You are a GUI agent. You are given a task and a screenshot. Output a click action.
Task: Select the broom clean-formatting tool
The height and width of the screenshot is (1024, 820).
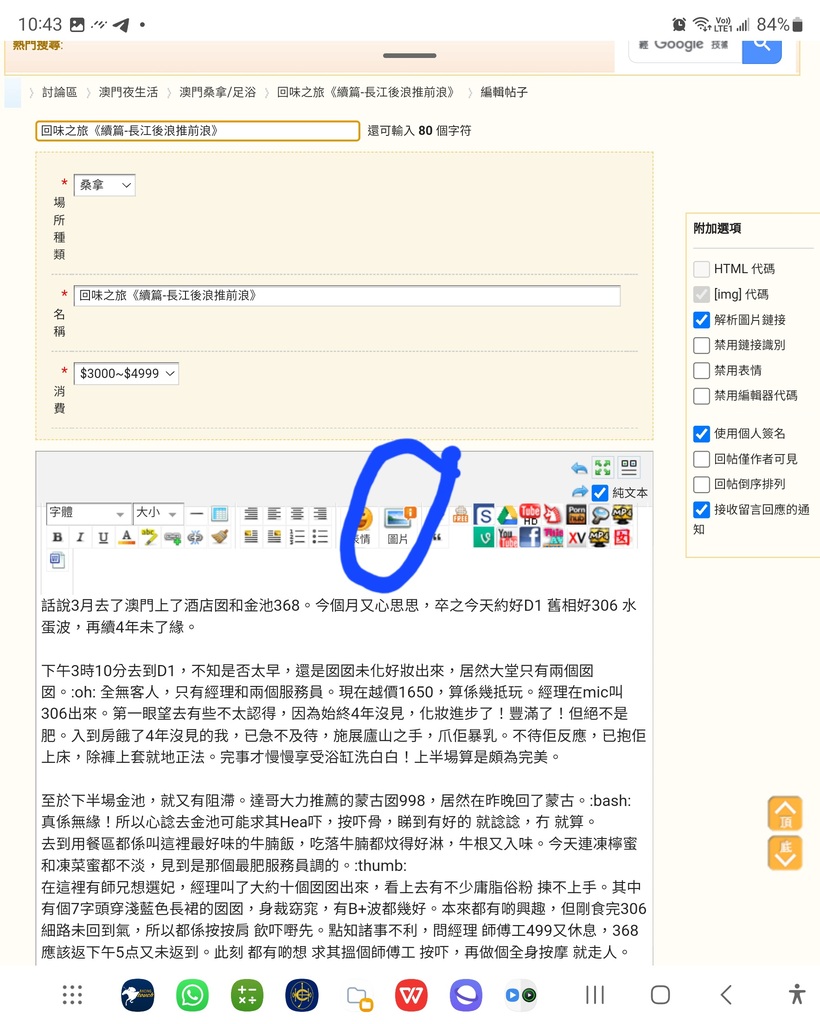tap(220, 535)
